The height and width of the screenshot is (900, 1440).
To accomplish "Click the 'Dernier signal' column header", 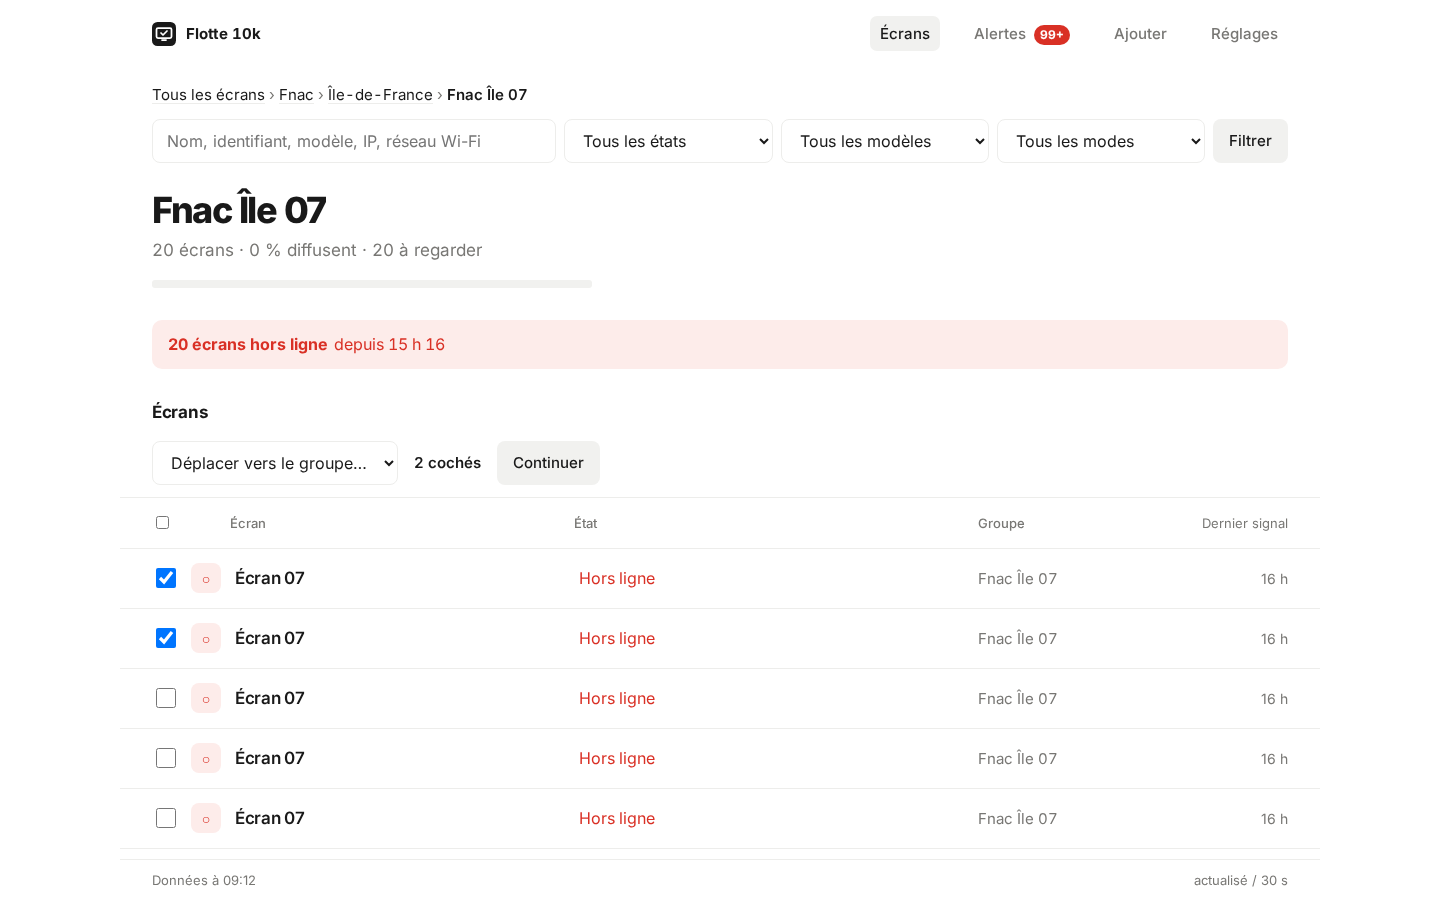I will click(x=1245, y=523).
